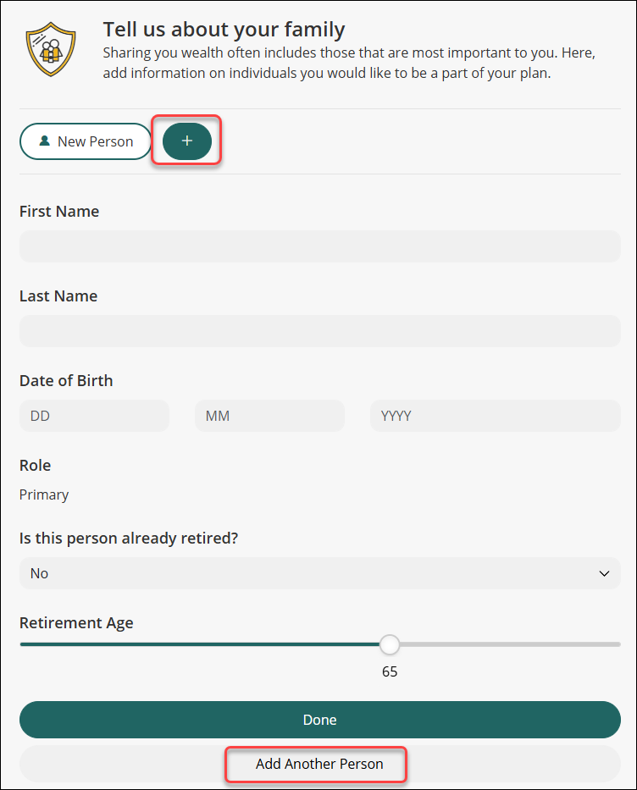
Task: Focus the Last Name input field
Action: pyautogui.click(x=320, y=331)
